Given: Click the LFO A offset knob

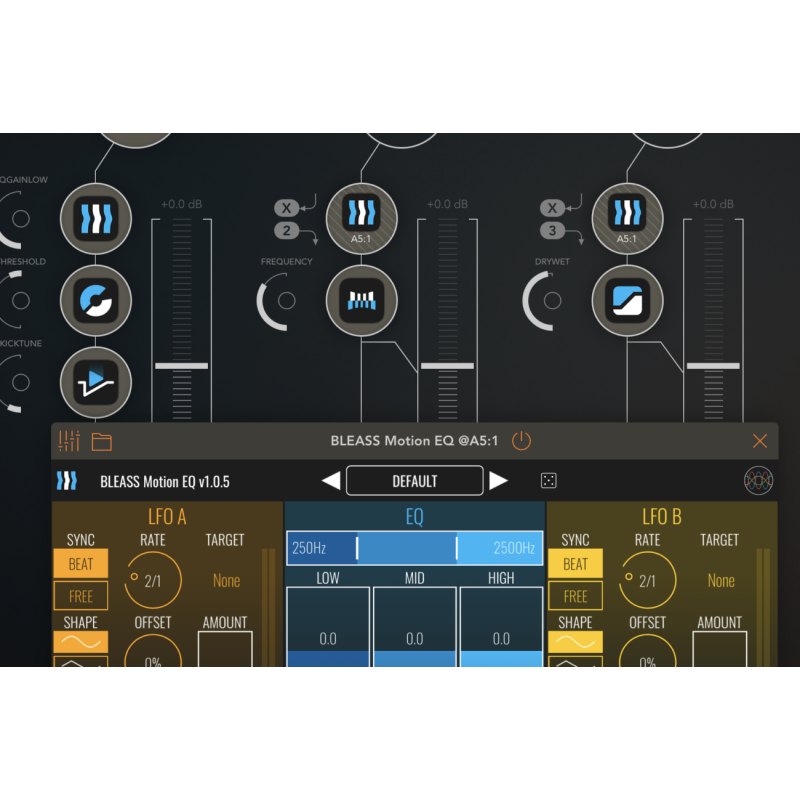Looking at the screenshot, I should tap(153, 651).
